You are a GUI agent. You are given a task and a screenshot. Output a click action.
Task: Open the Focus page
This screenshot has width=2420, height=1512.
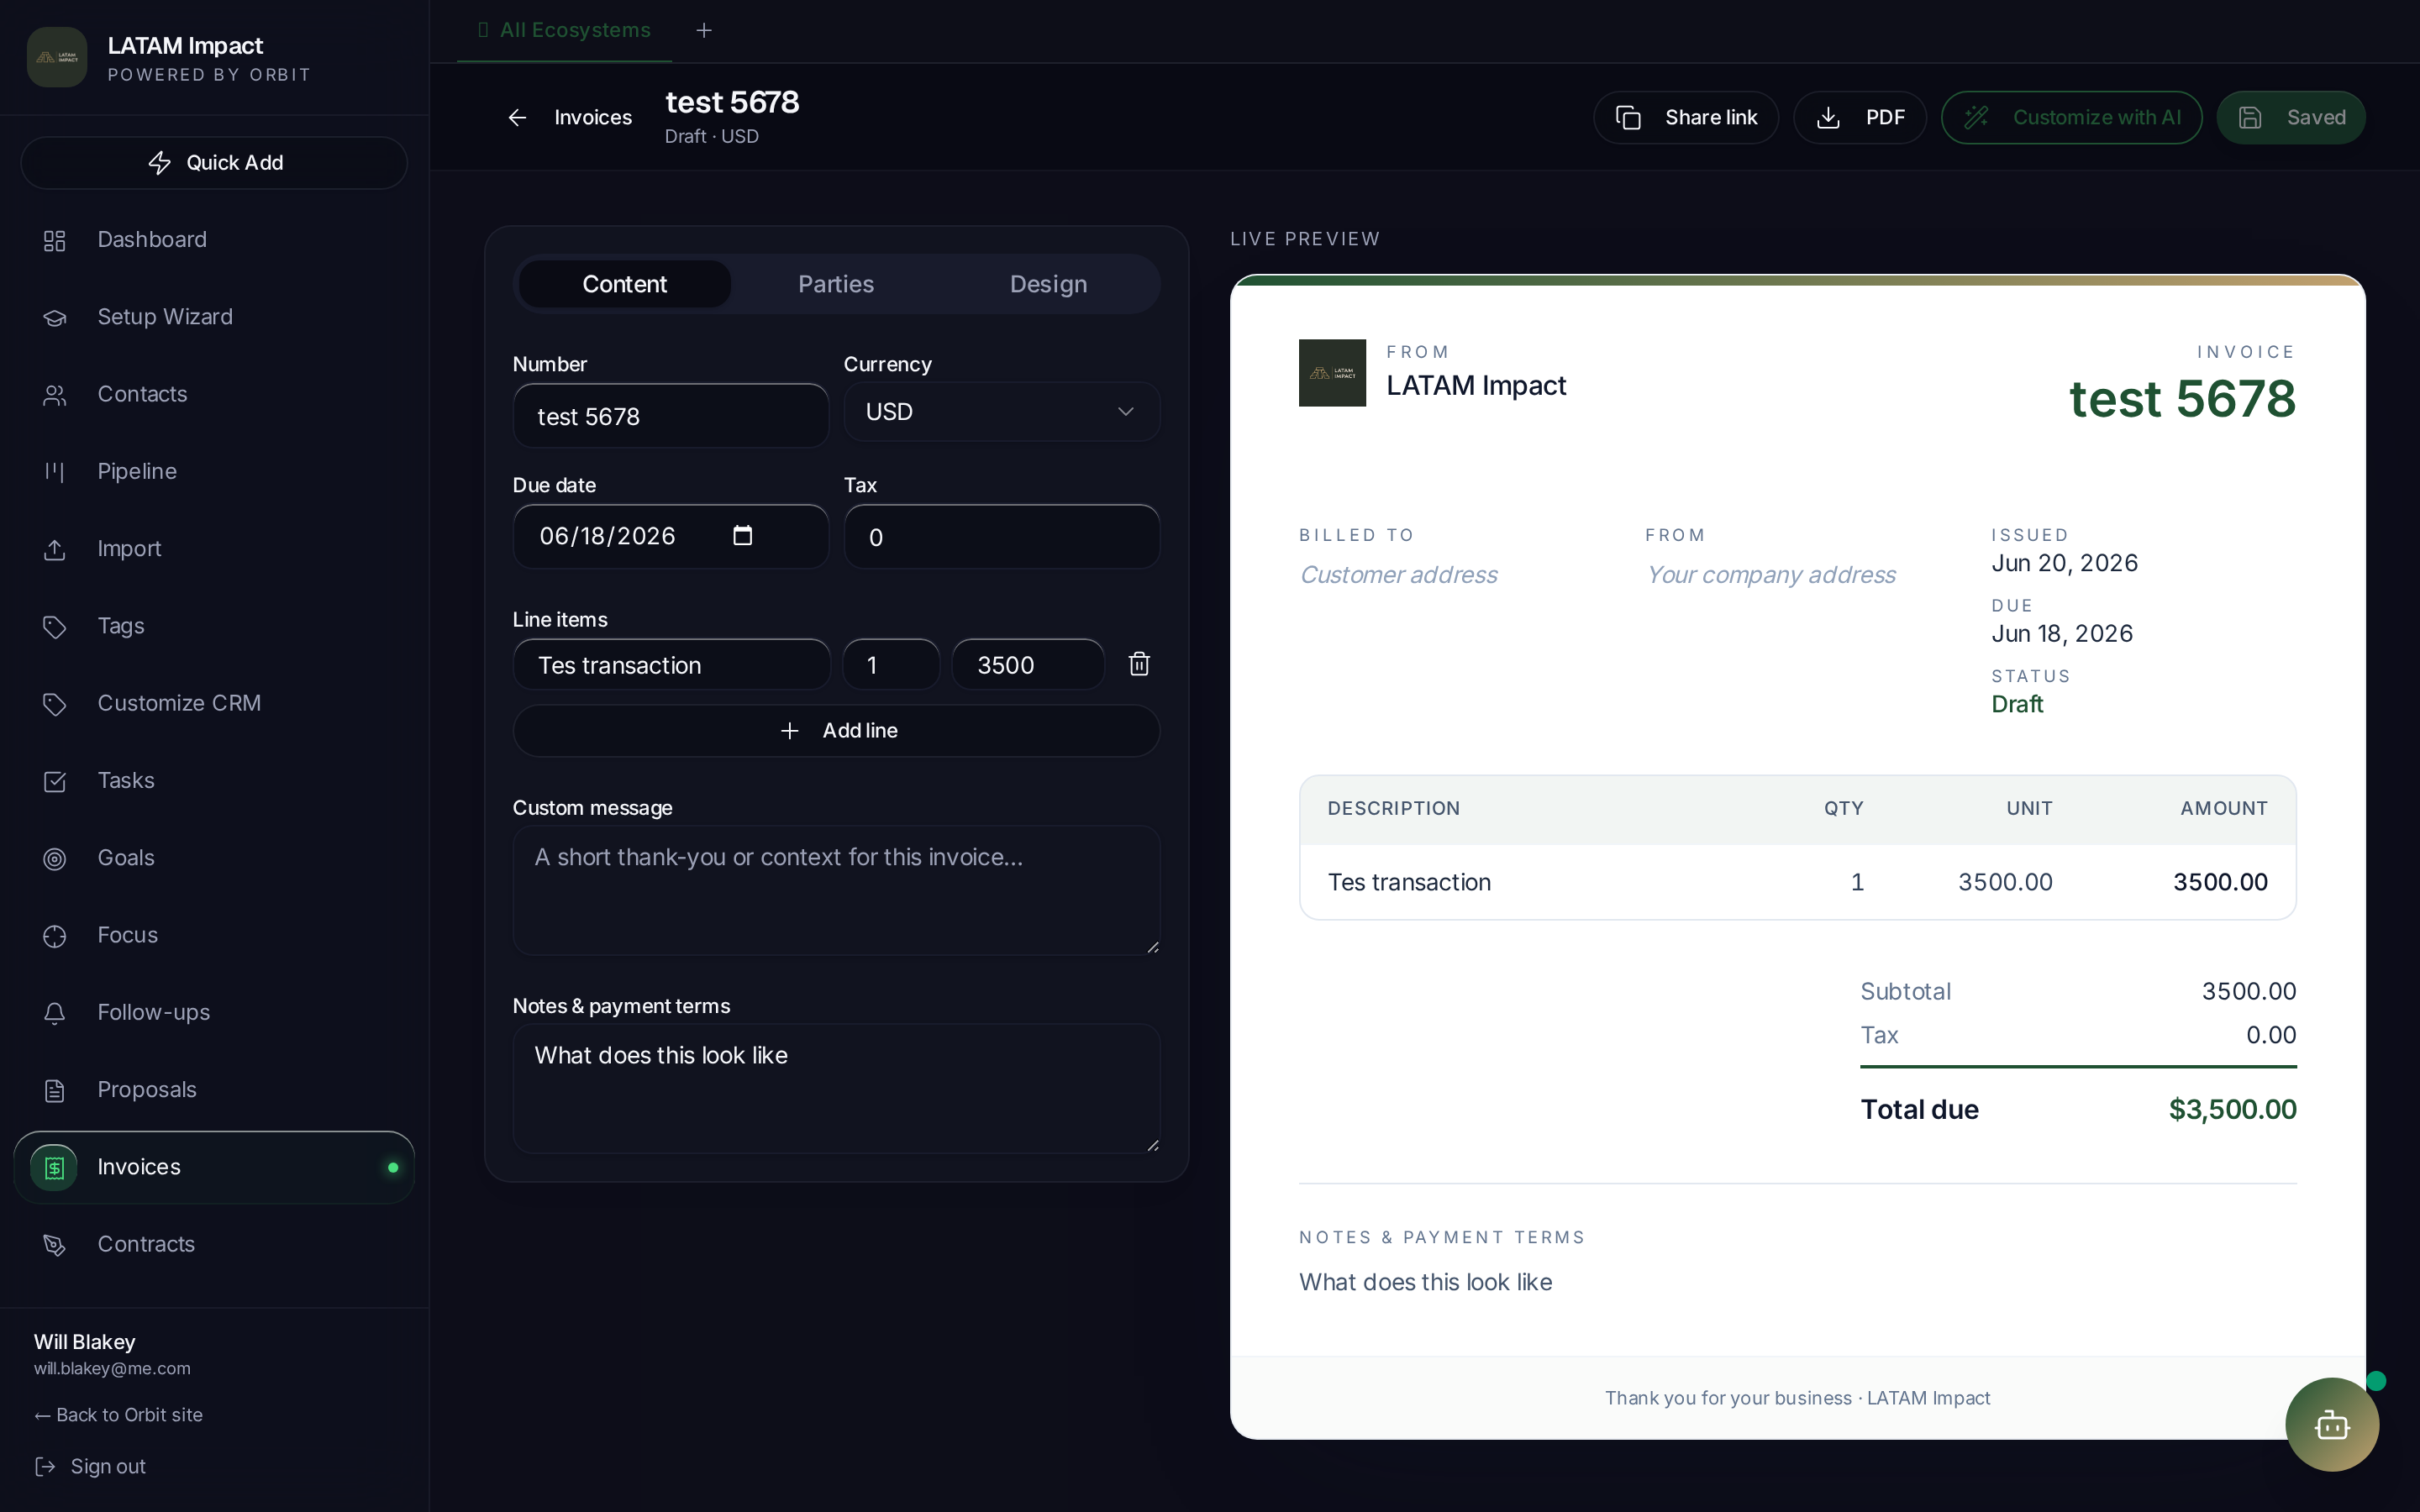point(214,935)
